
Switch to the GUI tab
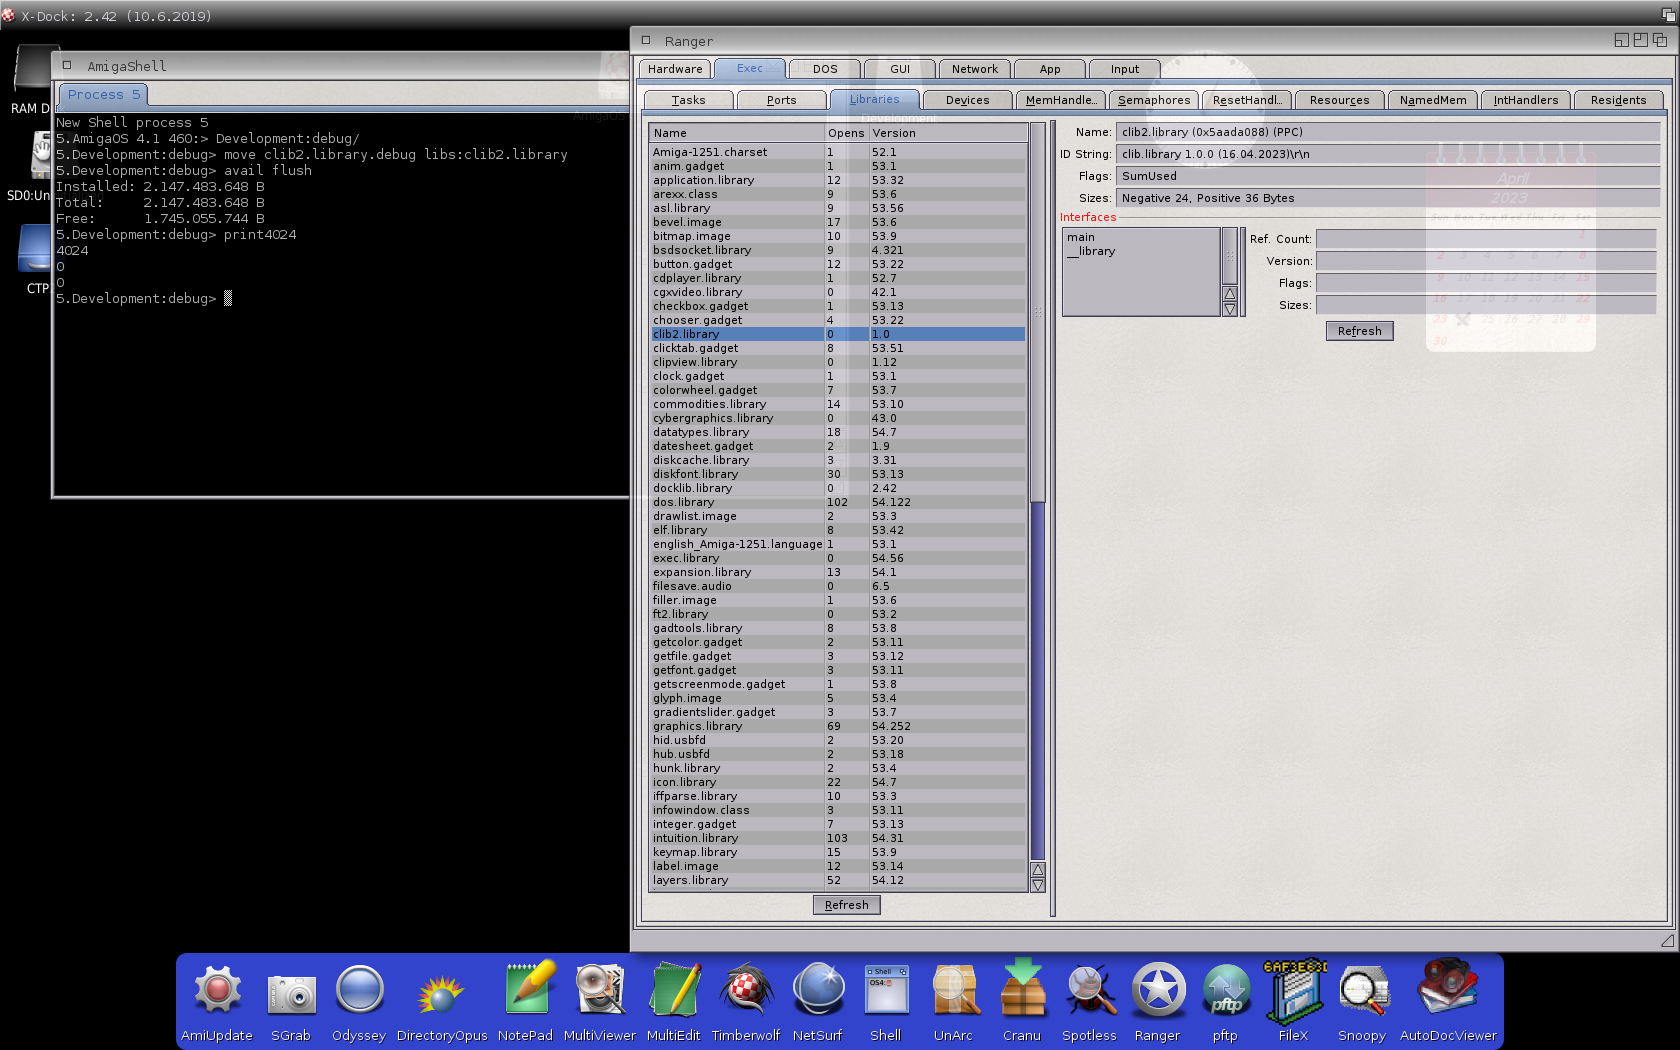coord(900,69)
